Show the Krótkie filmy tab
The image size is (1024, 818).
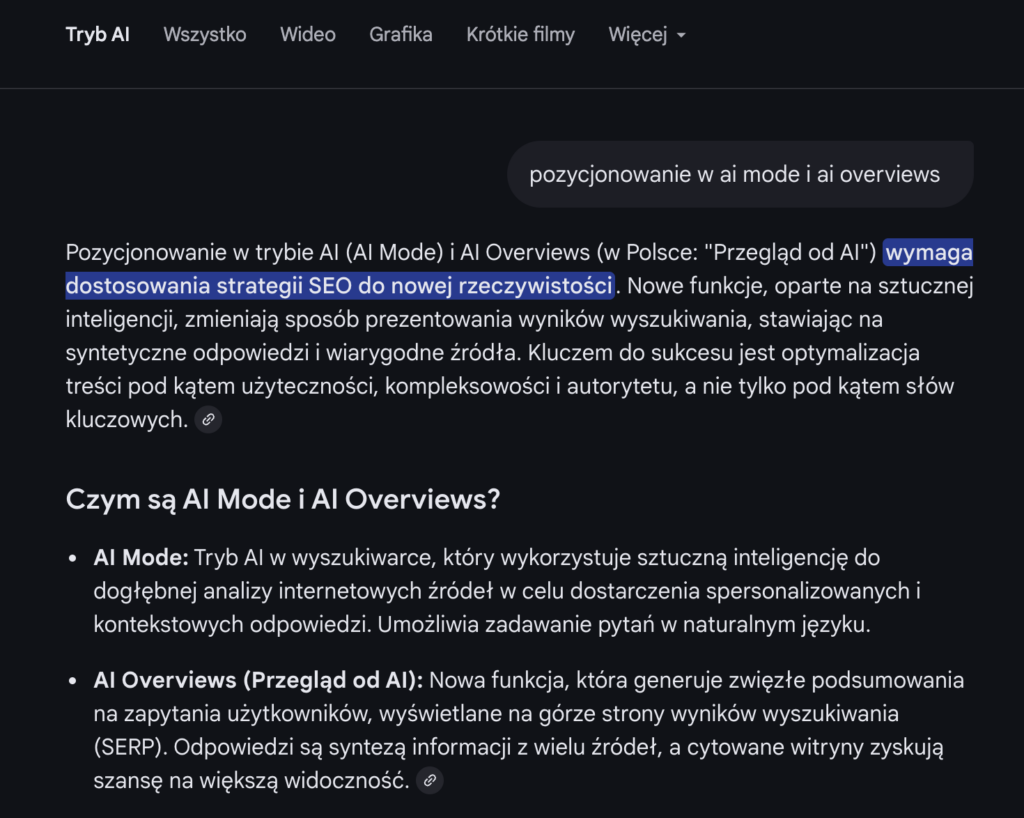tap(520, 35)
